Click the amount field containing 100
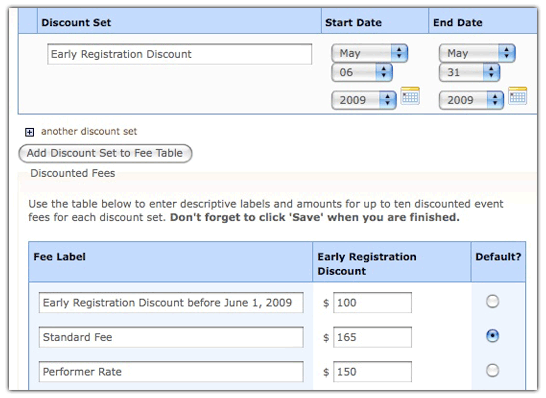 tap(372, 303)
